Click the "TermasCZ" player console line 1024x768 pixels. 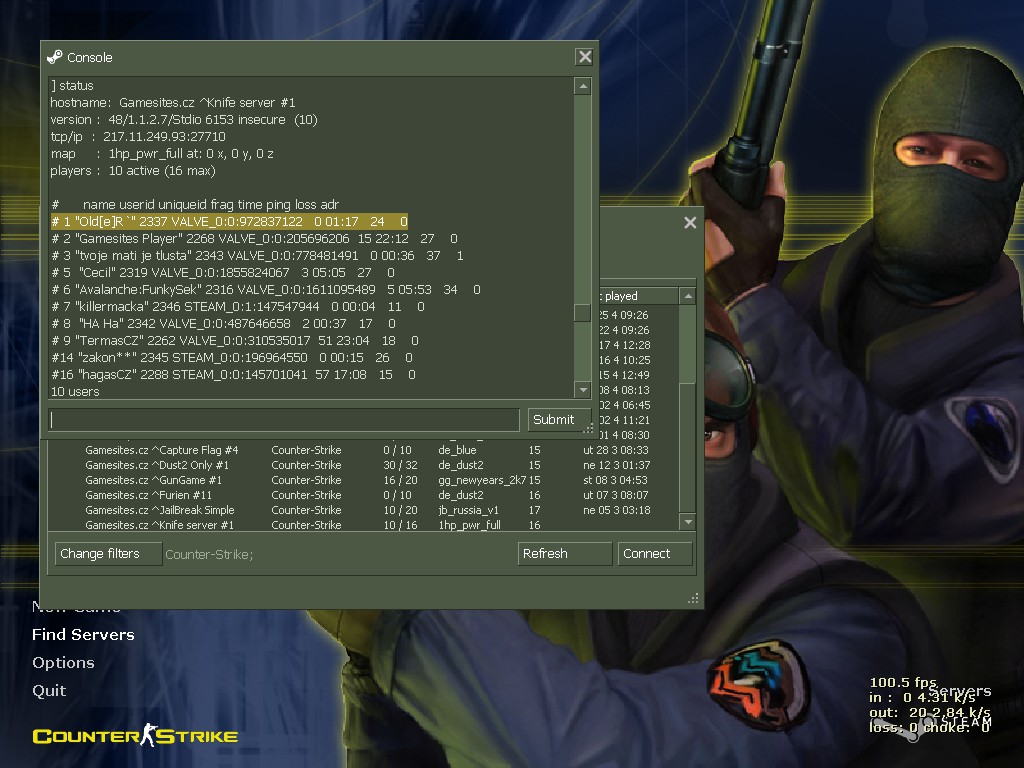(x=235, y=340)
